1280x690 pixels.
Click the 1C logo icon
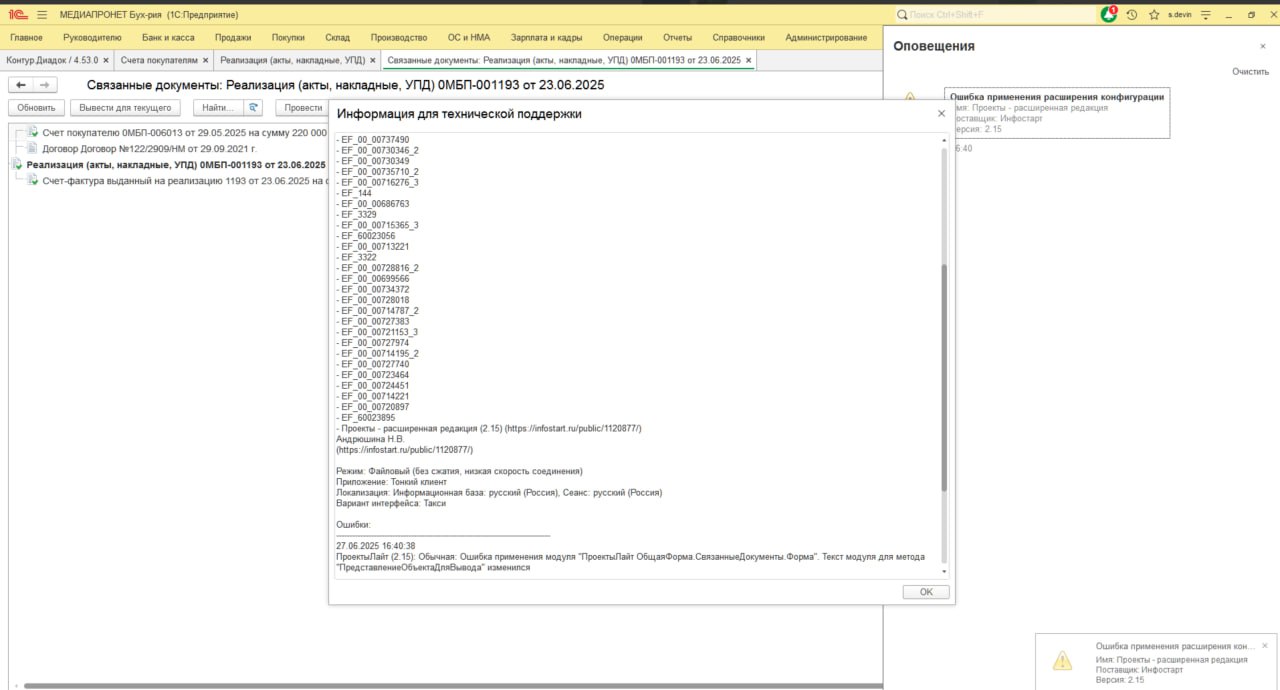click(18, 15)
